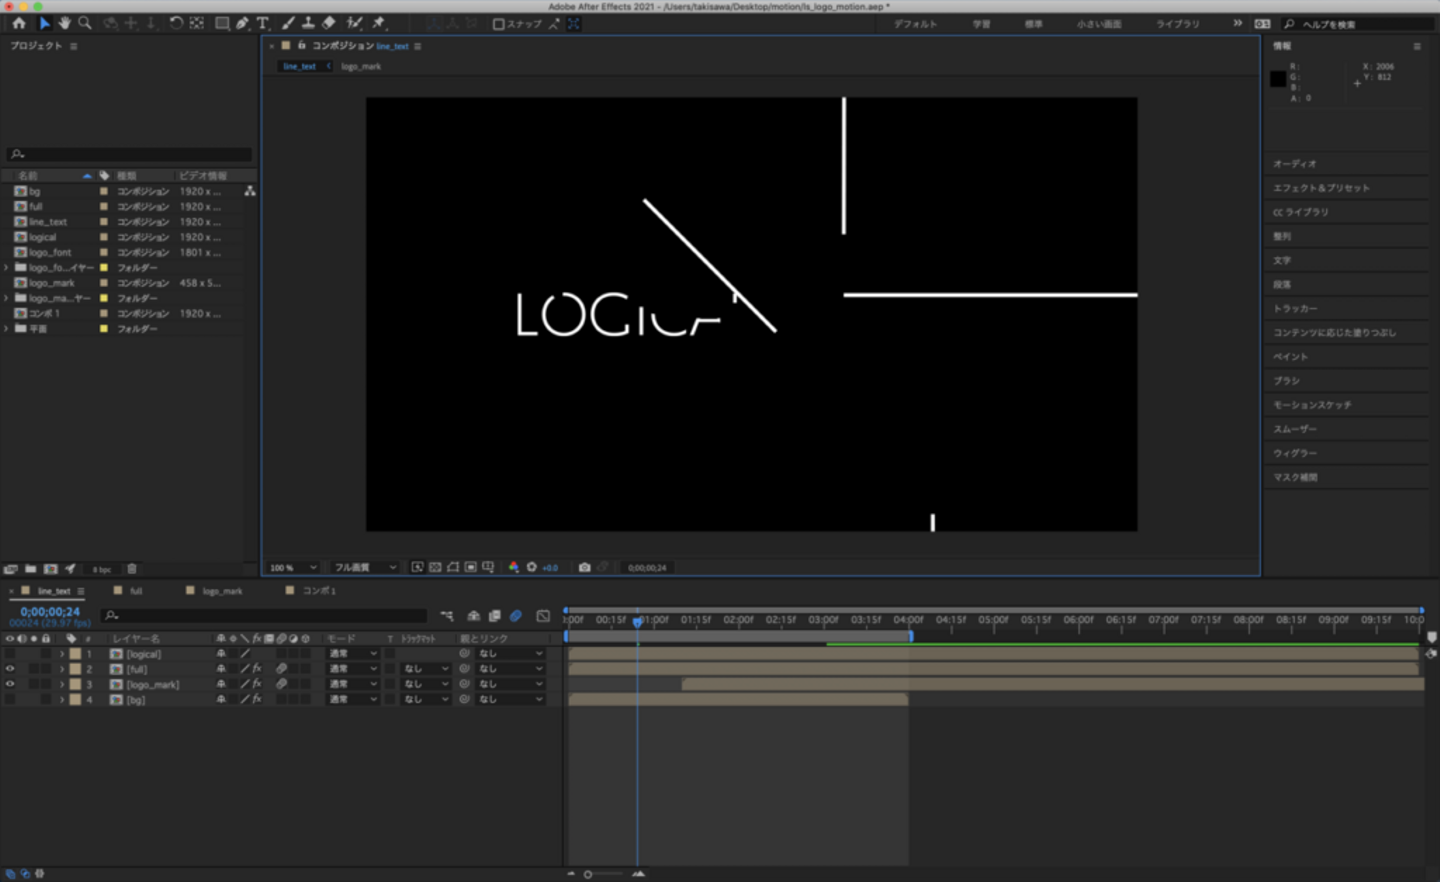Select the Eraser tool

329,23
